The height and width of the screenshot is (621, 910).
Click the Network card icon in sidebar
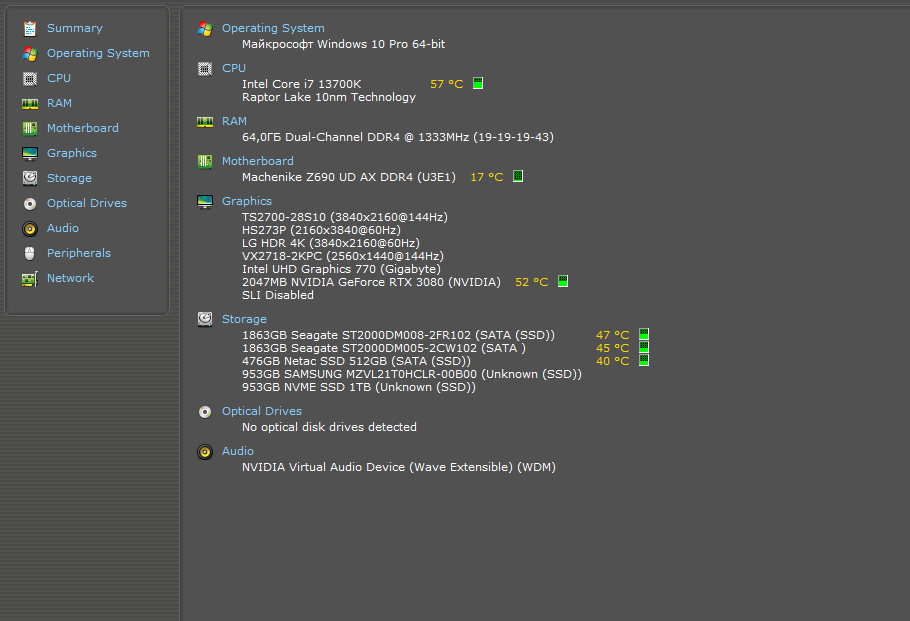click(x=30, y=279)
